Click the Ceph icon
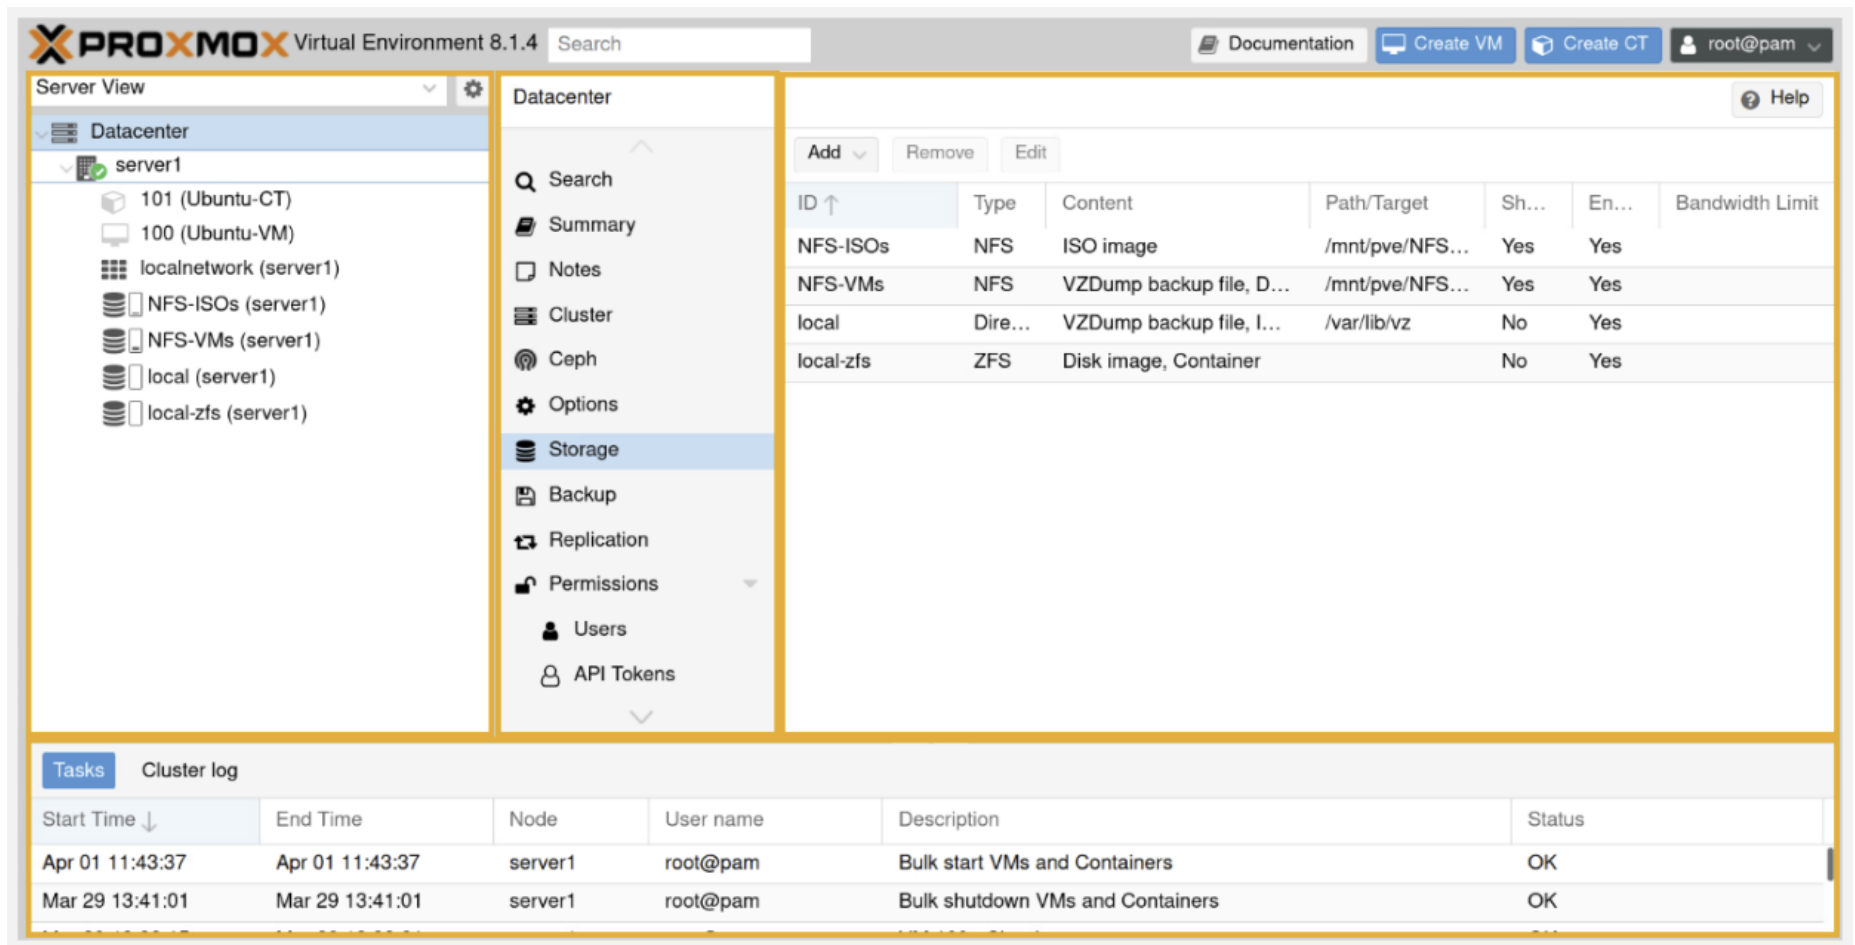 click(525, 360)
